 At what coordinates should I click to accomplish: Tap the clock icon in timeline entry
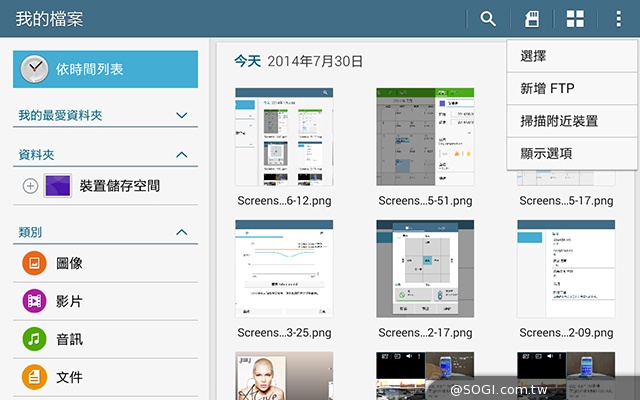[34, 69]
